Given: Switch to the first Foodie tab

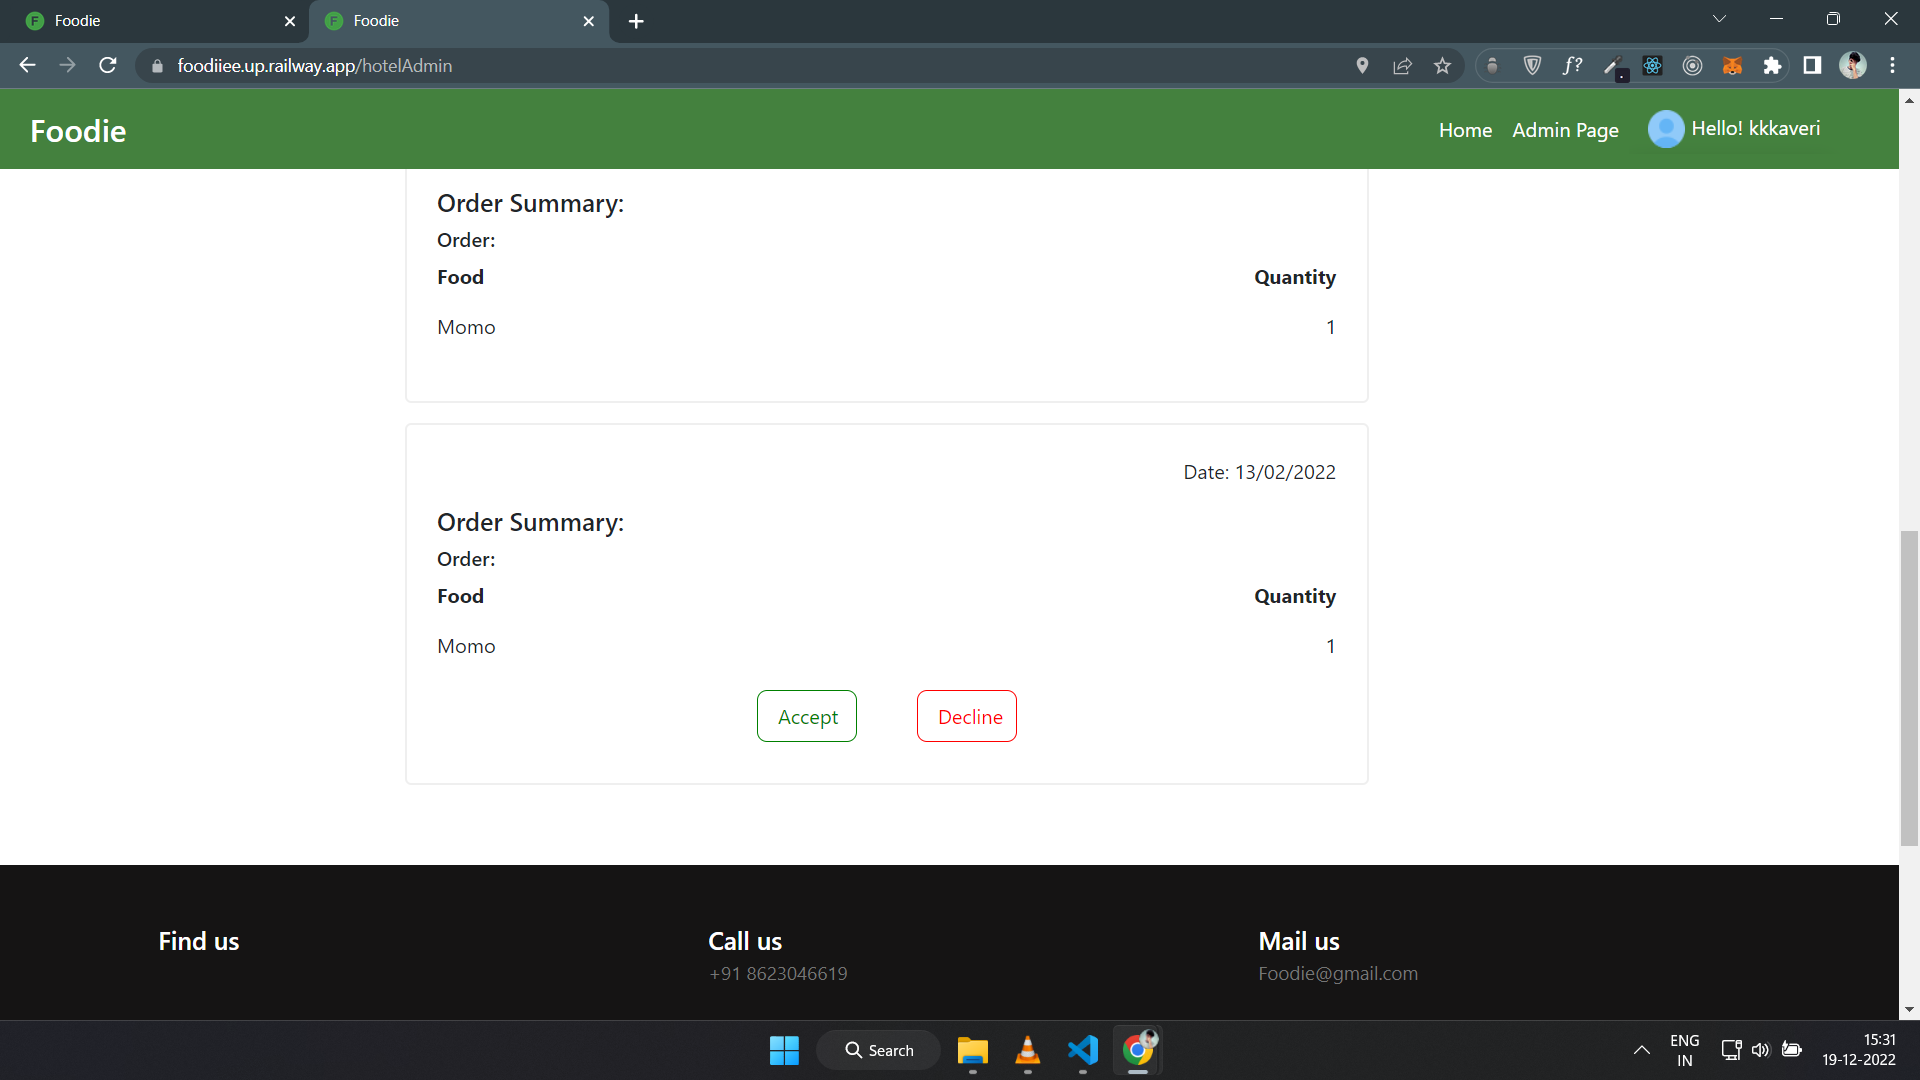Looking at the screenshot, I should click(x=150, y=21).
